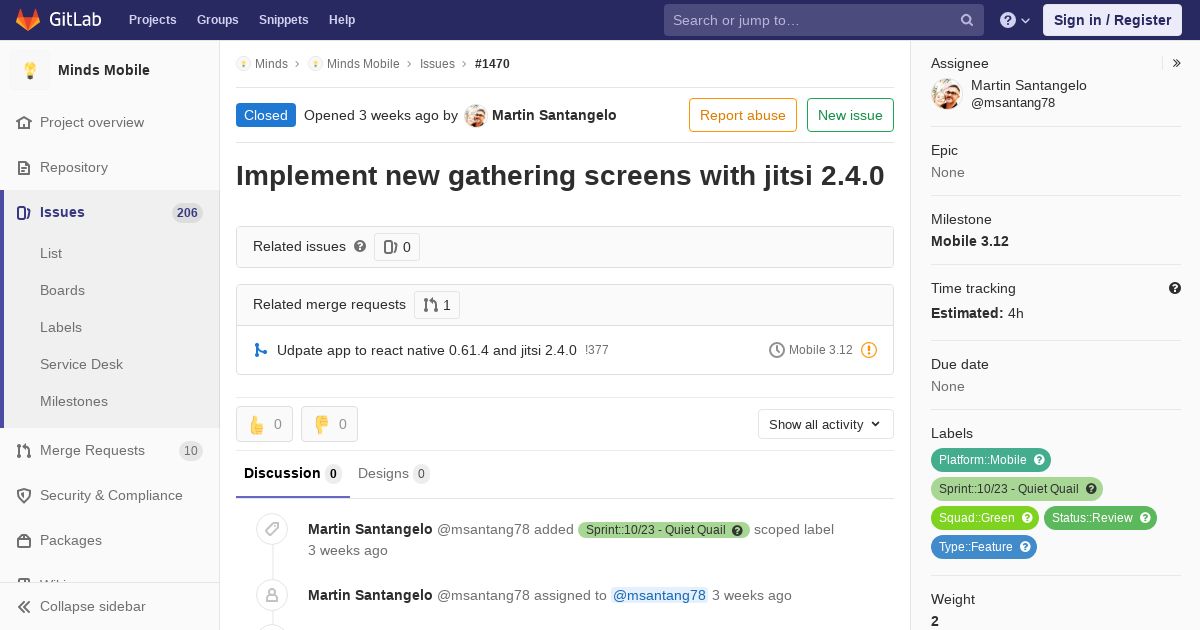Click help icon on Platform::Mobile label

click(1039, 460)
